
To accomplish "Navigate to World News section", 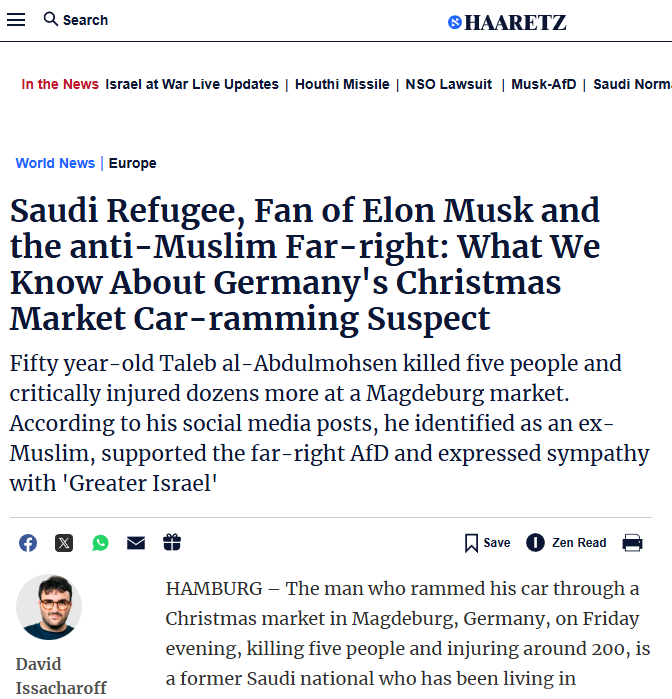I will click(x=55, y=163).
